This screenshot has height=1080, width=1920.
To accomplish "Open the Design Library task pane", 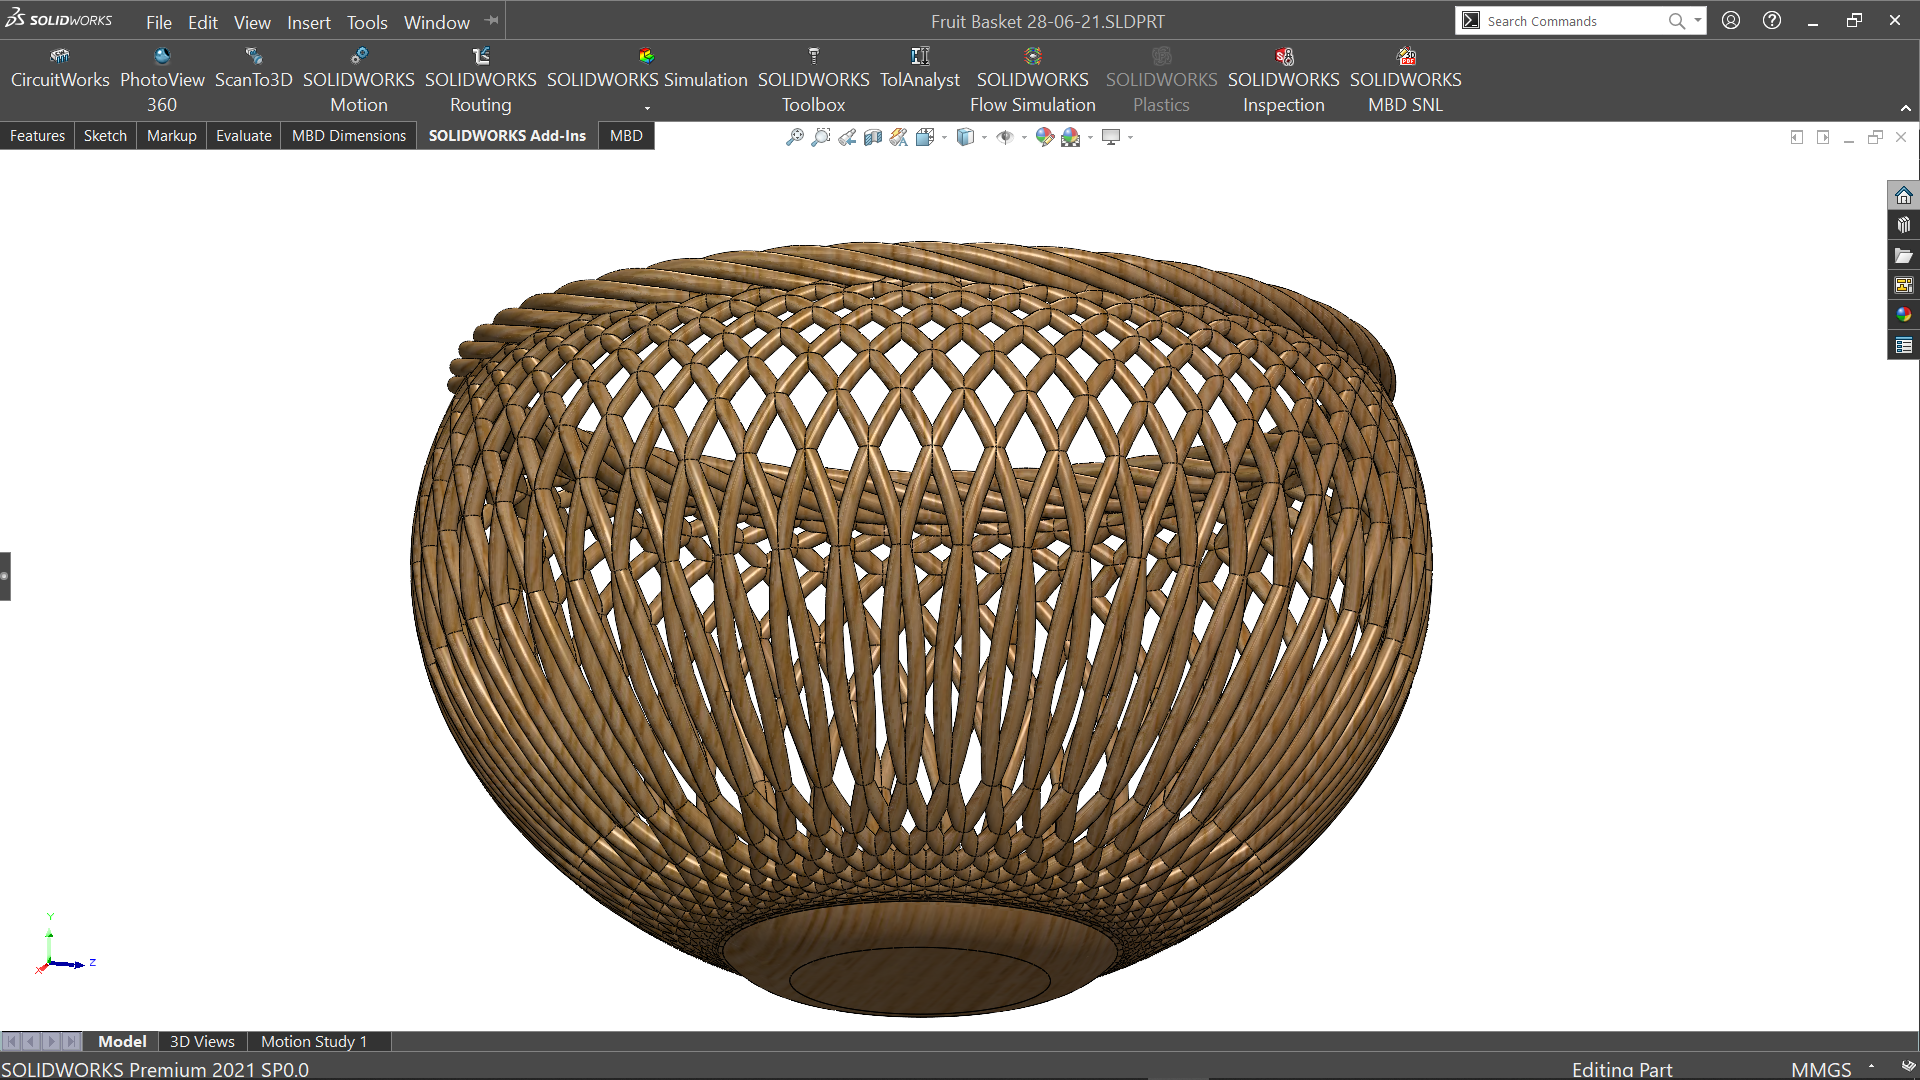I will pyautogui.click(x=1903, y=225).
